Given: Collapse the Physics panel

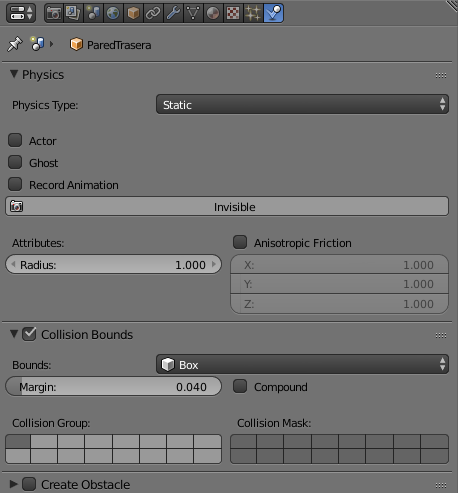Looking at the screenshot, I should (x=14, y=74).
